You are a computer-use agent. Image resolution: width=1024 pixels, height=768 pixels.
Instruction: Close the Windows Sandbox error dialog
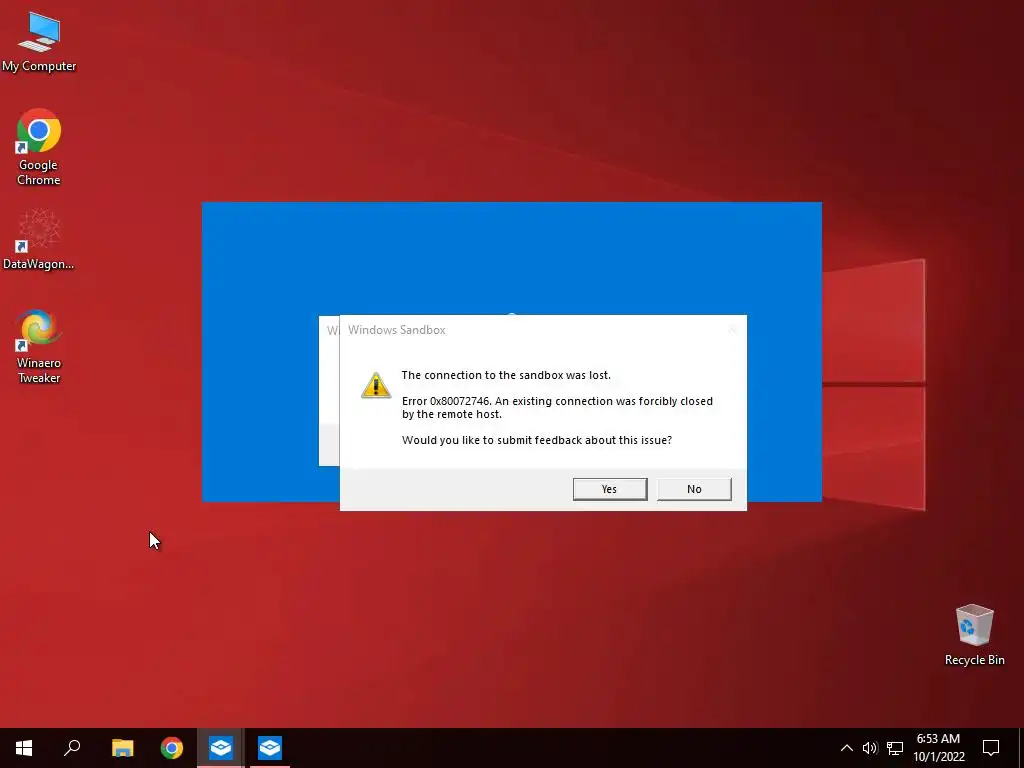click(x=732, y=330)
